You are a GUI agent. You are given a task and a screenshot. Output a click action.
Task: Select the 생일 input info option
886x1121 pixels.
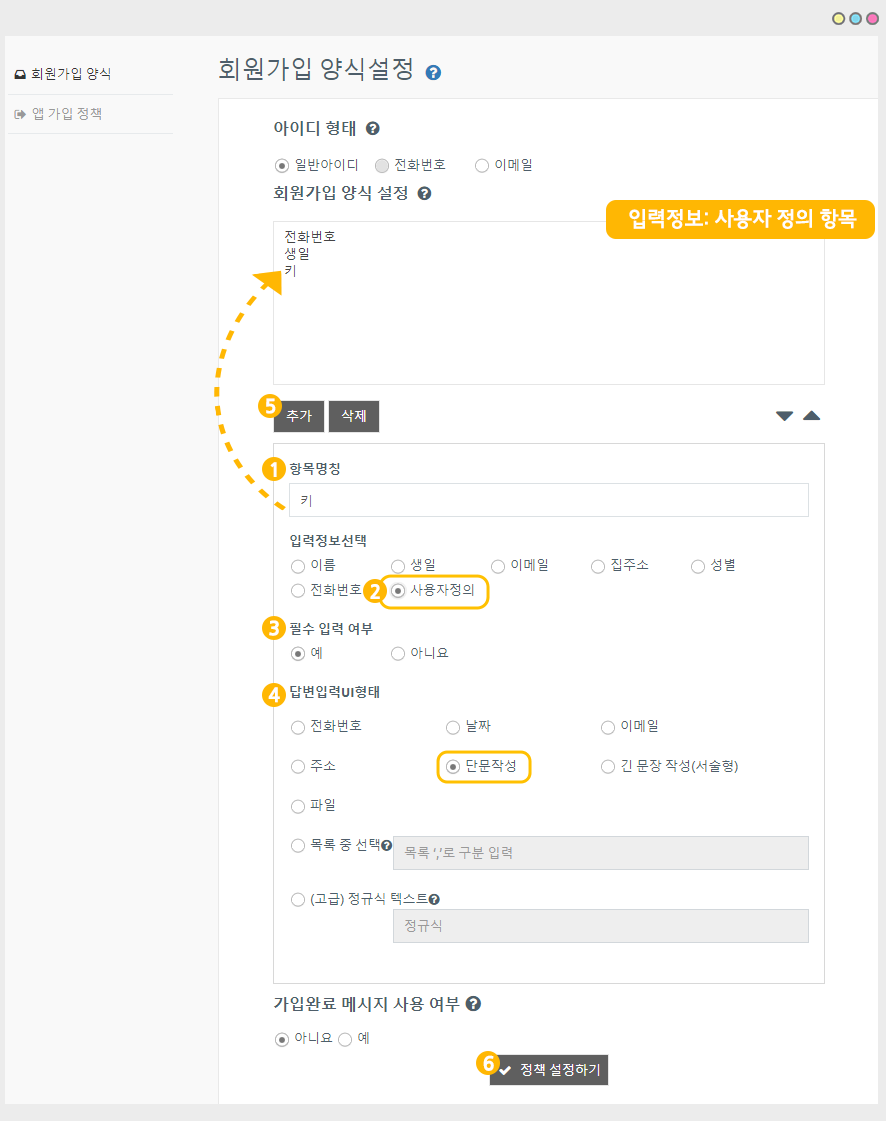click(x=398, y=566)
